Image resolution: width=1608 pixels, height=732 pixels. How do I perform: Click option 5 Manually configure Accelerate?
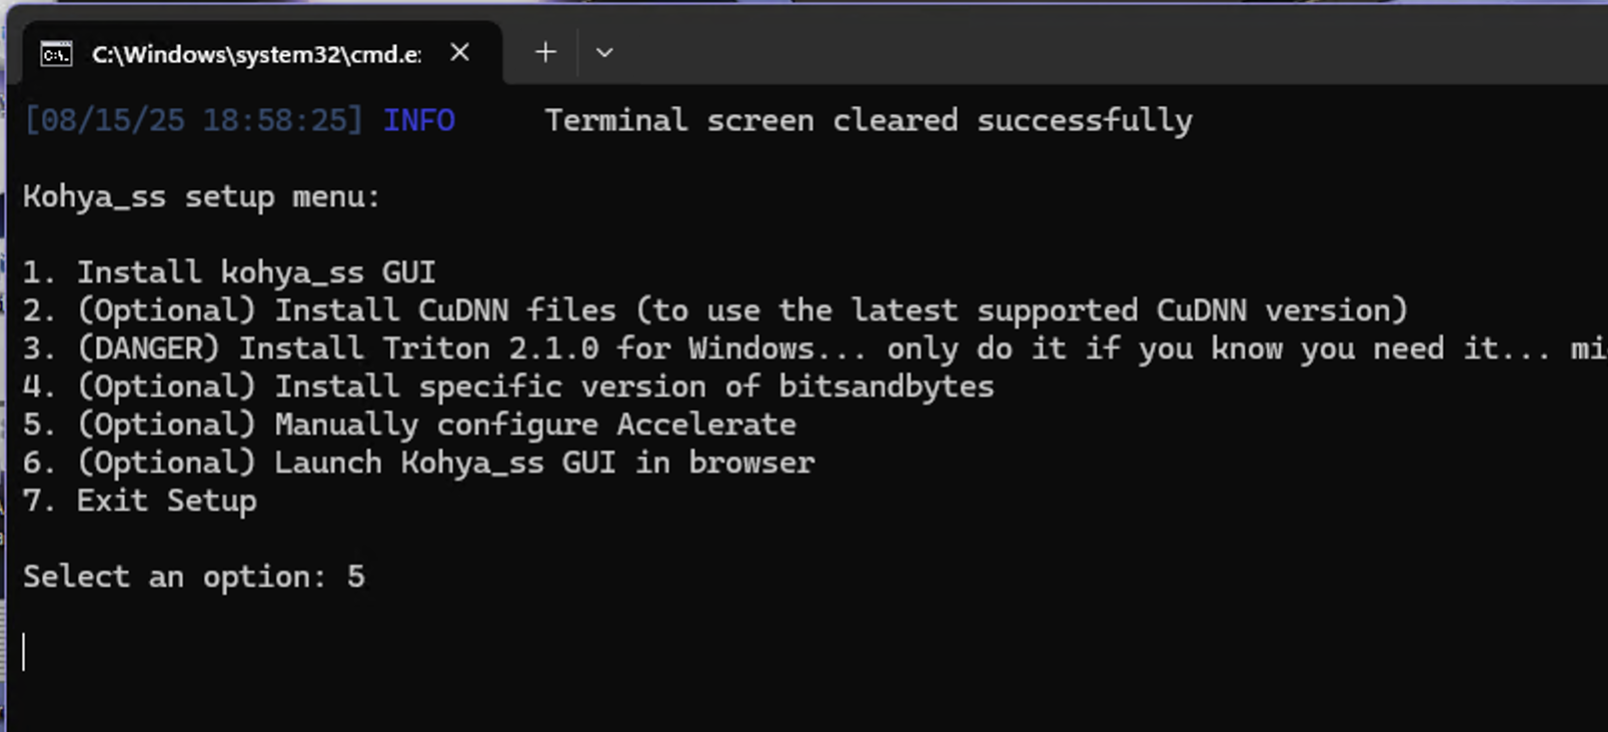410,425
